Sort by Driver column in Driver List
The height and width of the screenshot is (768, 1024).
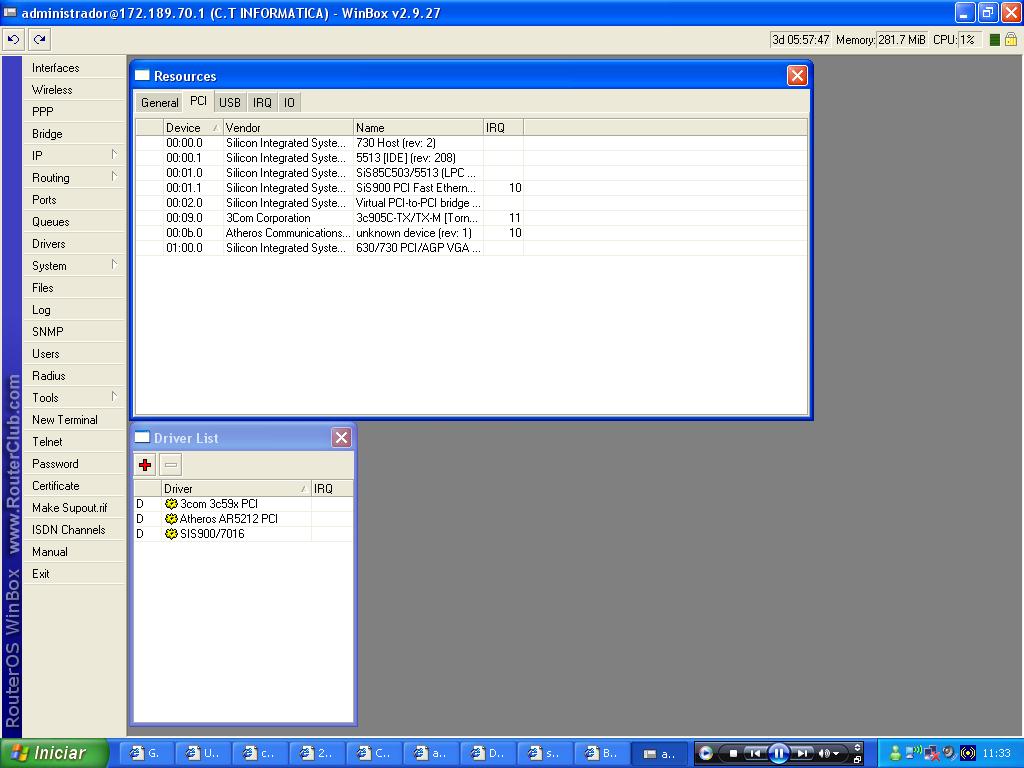pos(236,488)
